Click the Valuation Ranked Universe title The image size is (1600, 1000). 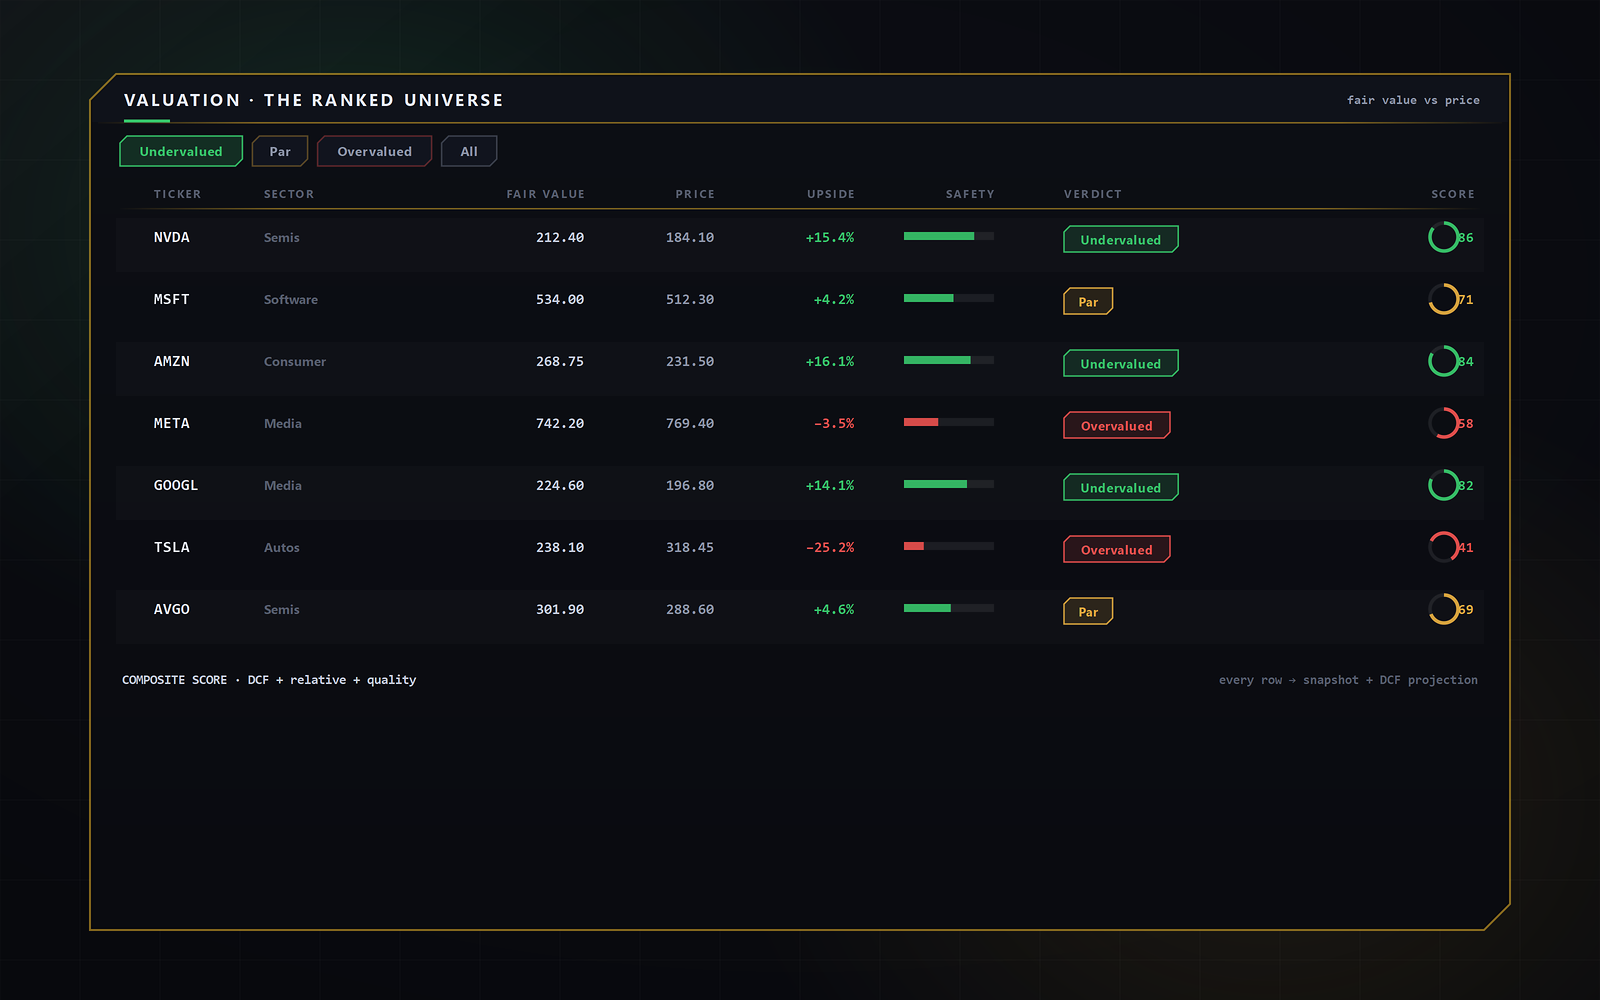314,100
